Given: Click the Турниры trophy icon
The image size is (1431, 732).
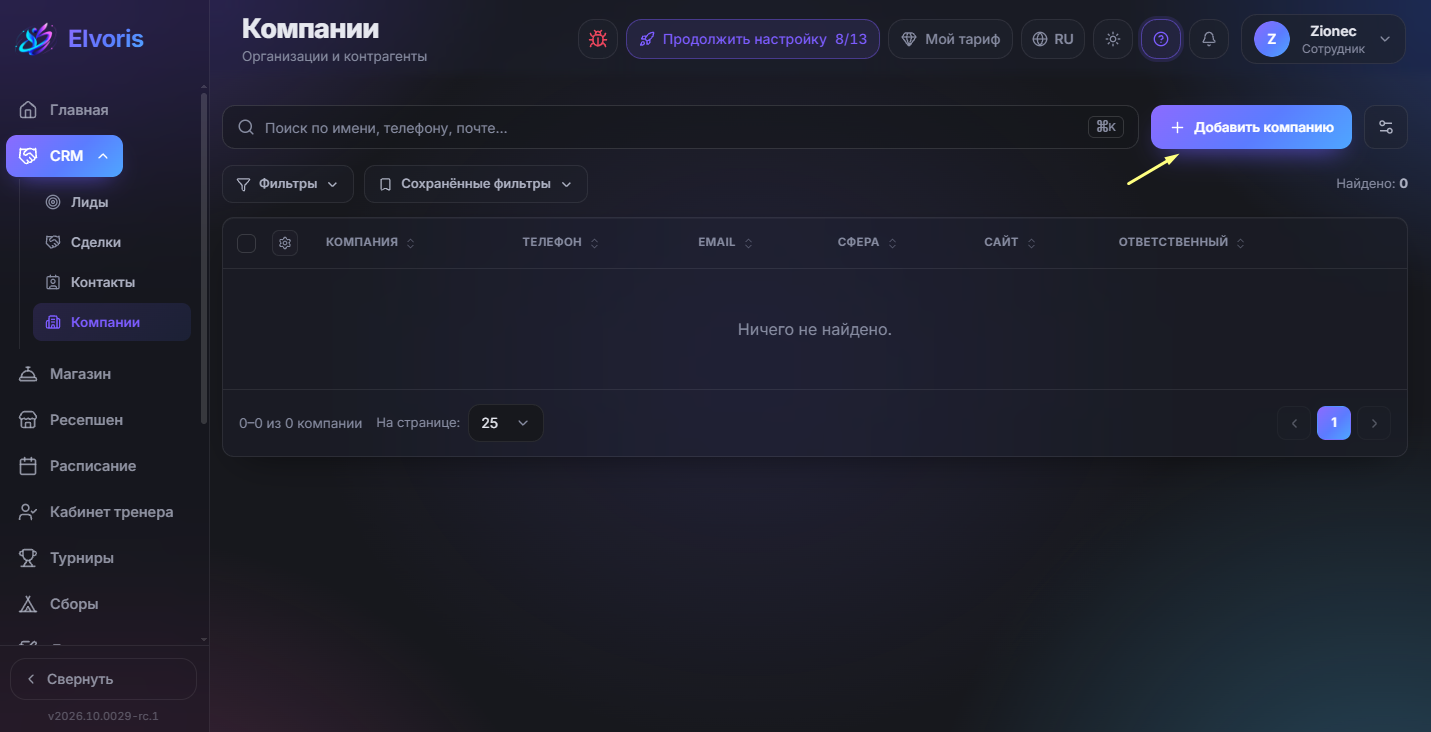Looking at the screenshot, I should click(x=29, y=558).
